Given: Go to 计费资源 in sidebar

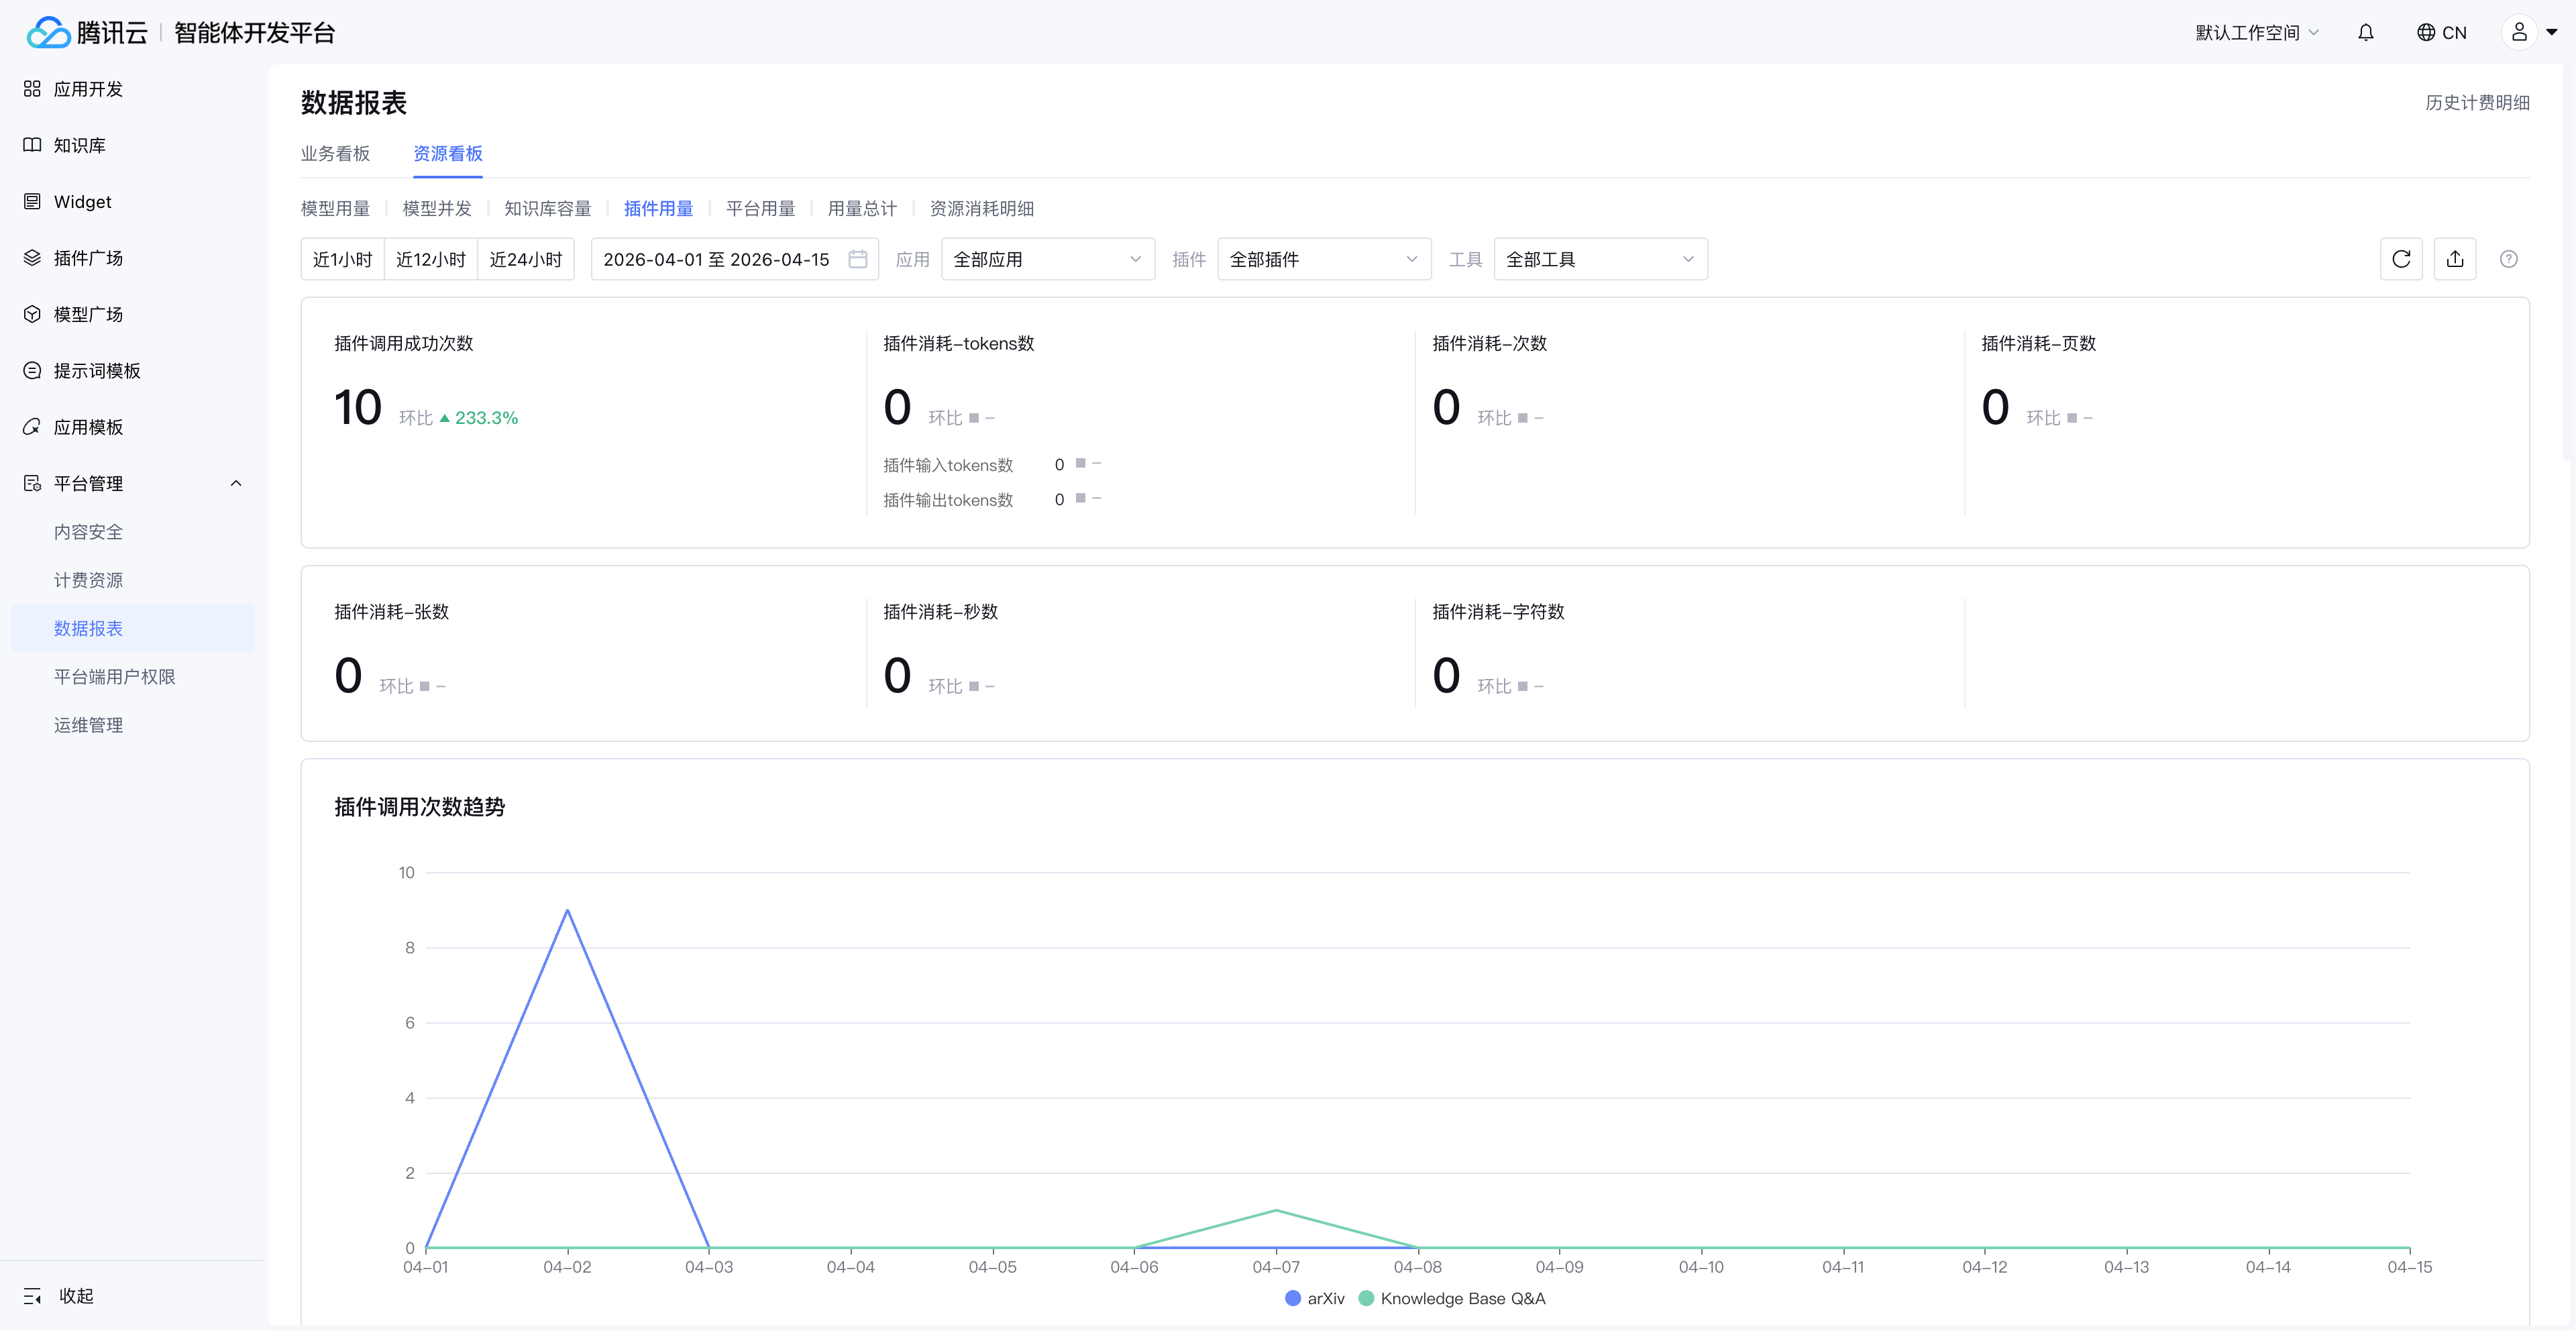Looking at the screenshot, I should tap(88, 580).
